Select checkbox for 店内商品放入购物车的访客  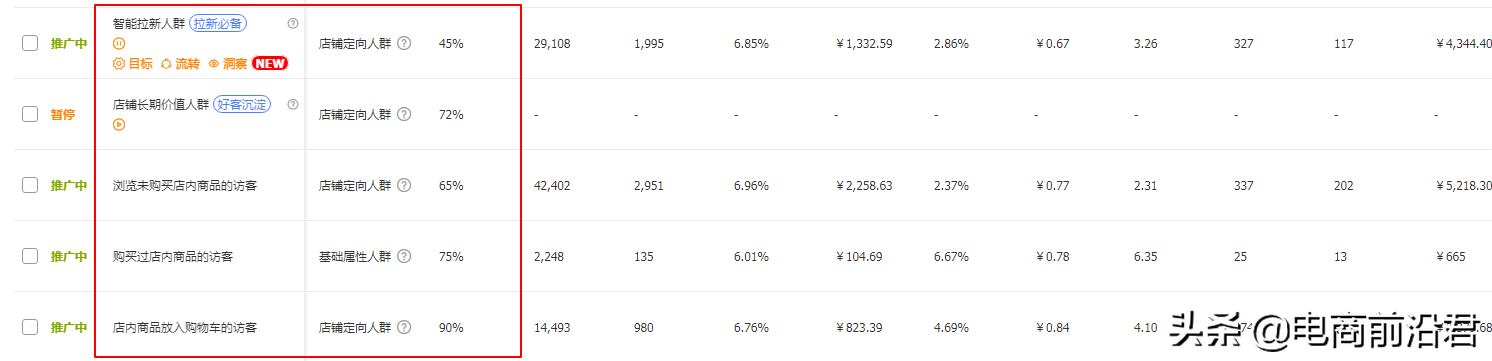(30, 327)
